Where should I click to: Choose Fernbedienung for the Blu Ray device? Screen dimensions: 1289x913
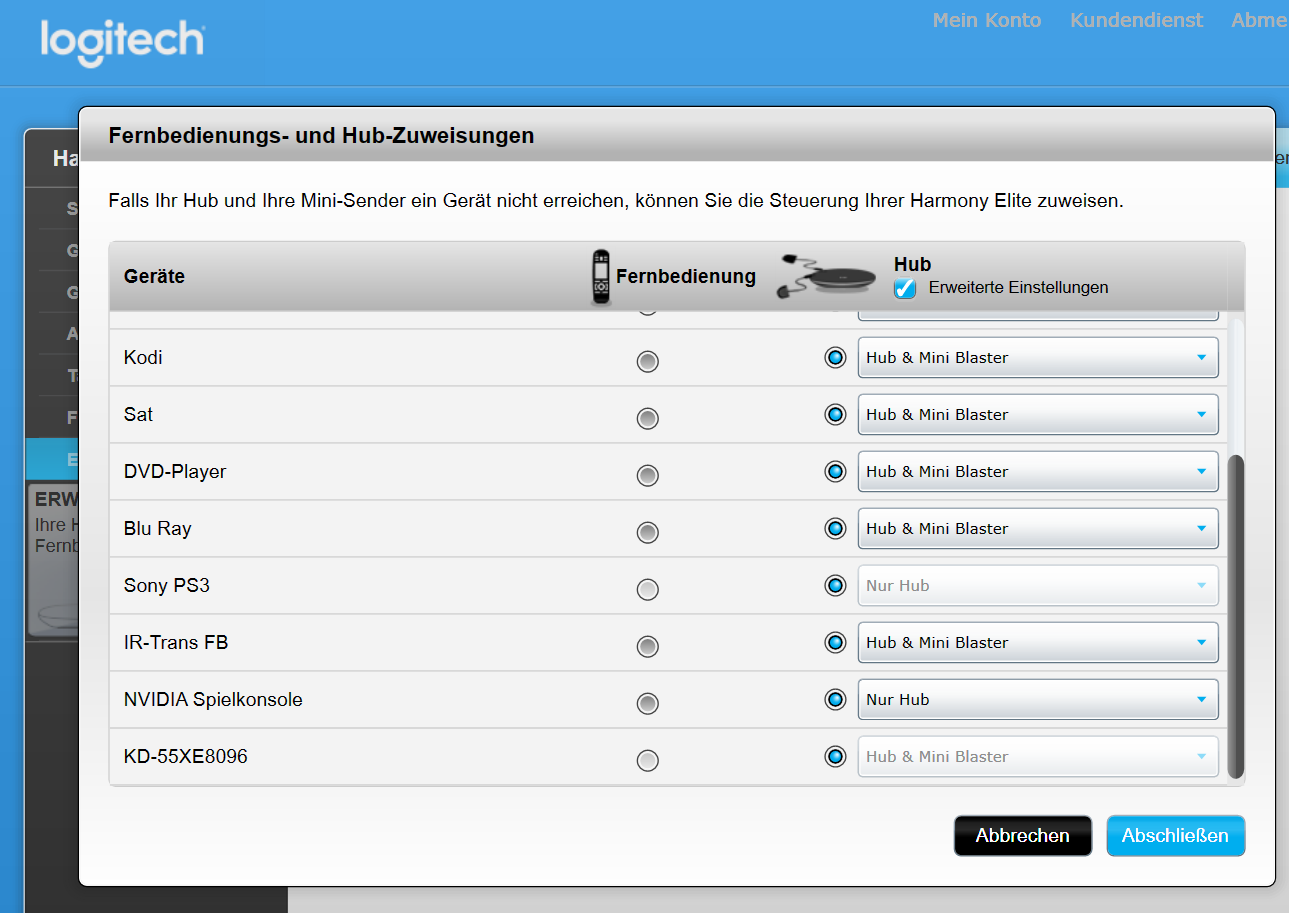[648, 532]
